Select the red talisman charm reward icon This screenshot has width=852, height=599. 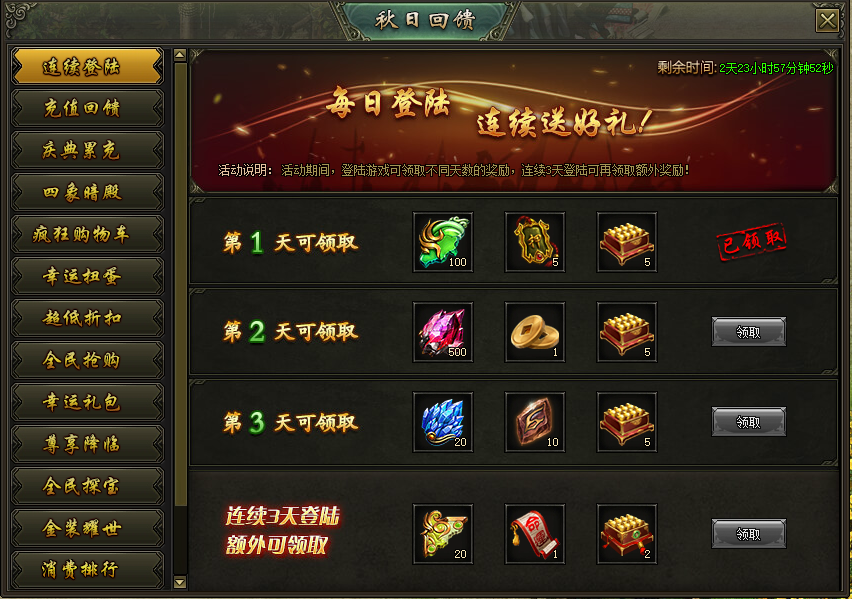tap(535, 242)
